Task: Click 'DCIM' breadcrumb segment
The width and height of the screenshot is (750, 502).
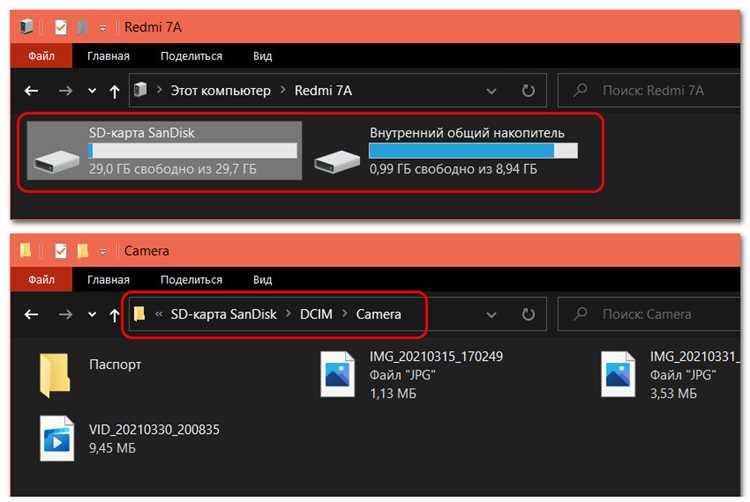Action: coord(316,314)
